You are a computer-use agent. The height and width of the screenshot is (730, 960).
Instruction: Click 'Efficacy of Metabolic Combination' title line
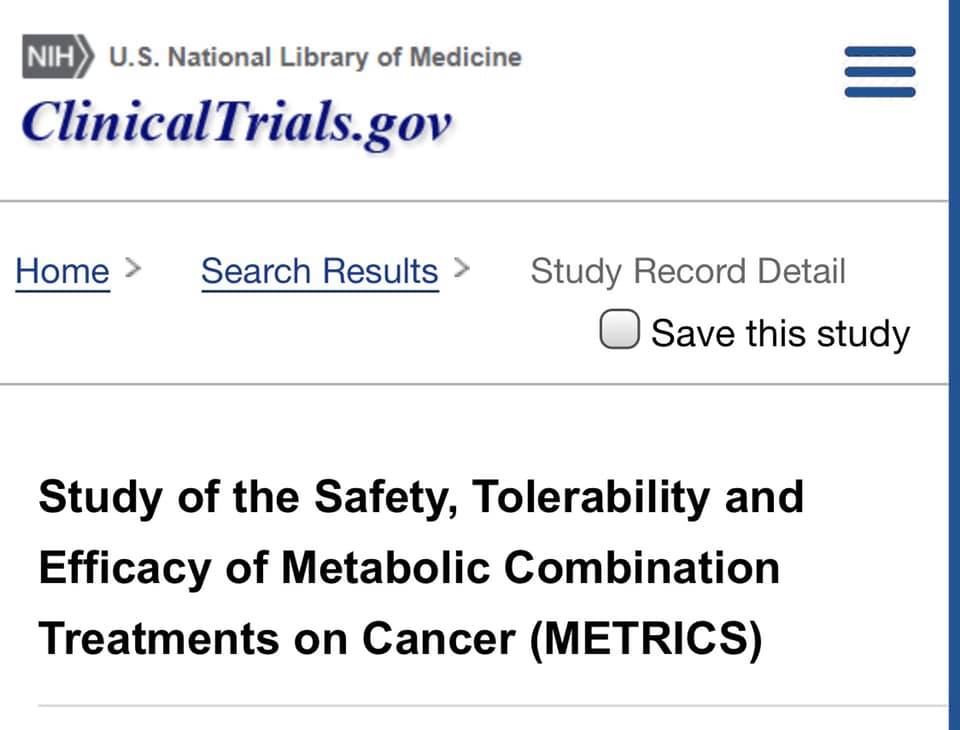(x=409, y=568)
